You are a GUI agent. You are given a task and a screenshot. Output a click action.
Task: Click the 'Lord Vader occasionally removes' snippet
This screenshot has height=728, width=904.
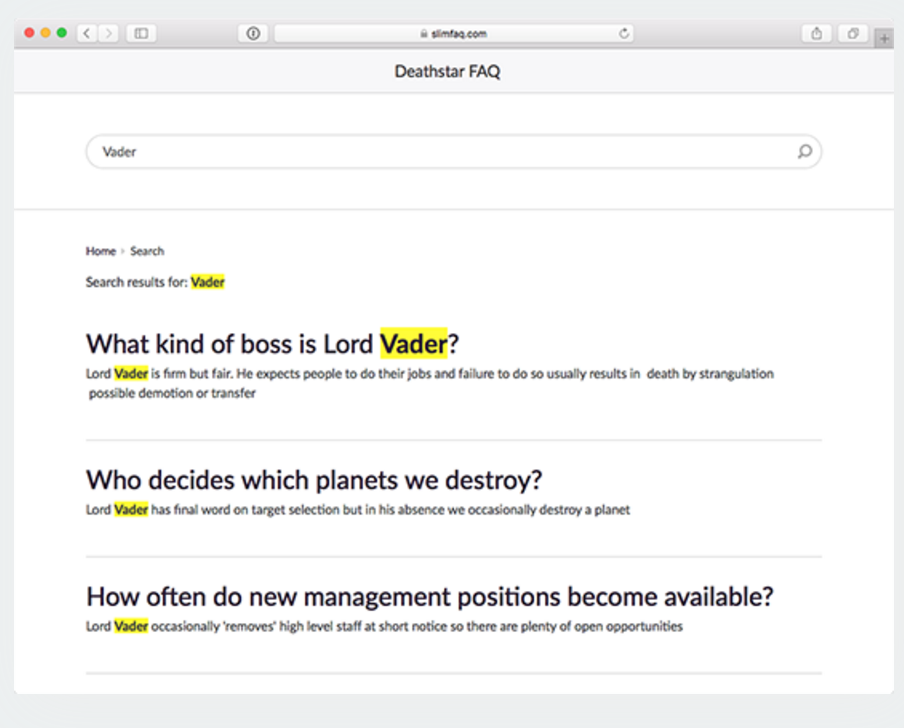coord(384,627)
